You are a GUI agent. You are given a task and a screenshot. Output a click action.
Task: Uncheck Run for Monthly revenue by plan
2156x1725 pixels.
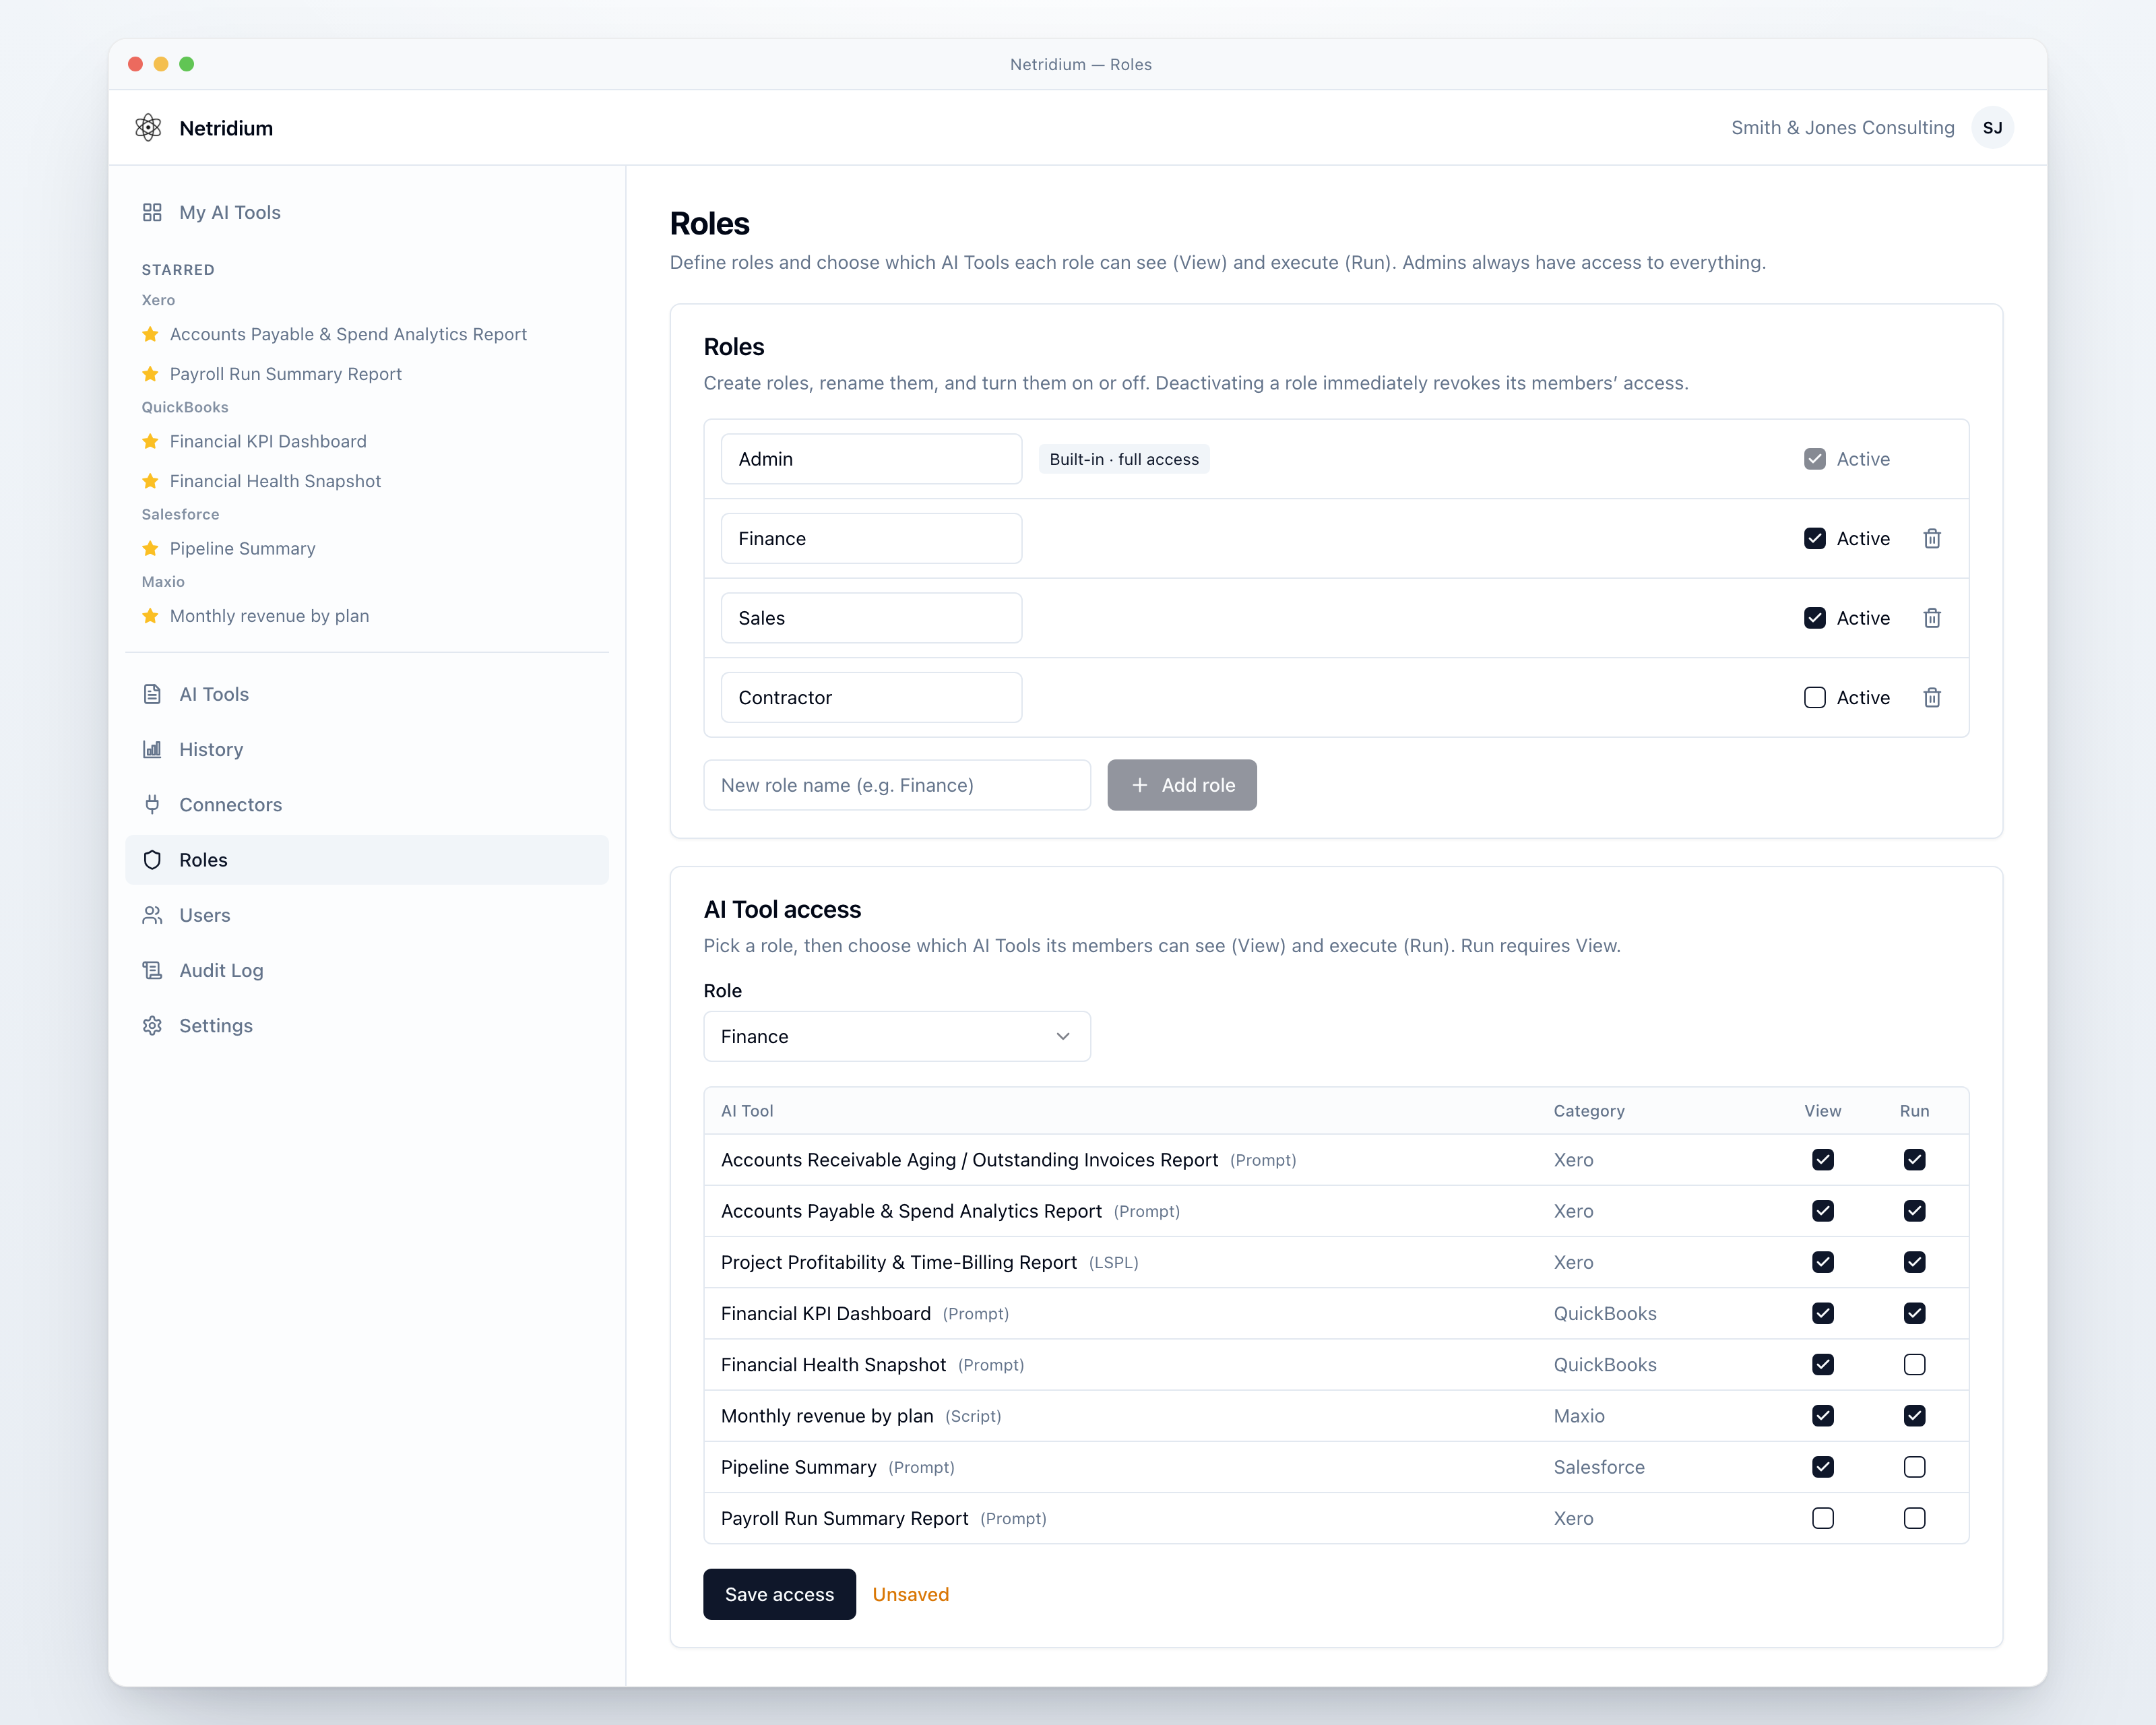coord(1914,1416)
